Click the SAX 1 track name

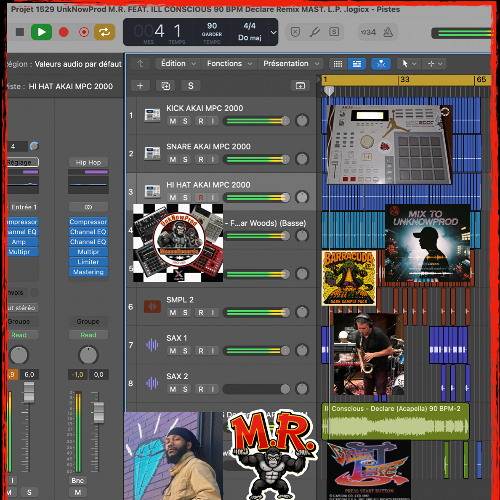177,338
